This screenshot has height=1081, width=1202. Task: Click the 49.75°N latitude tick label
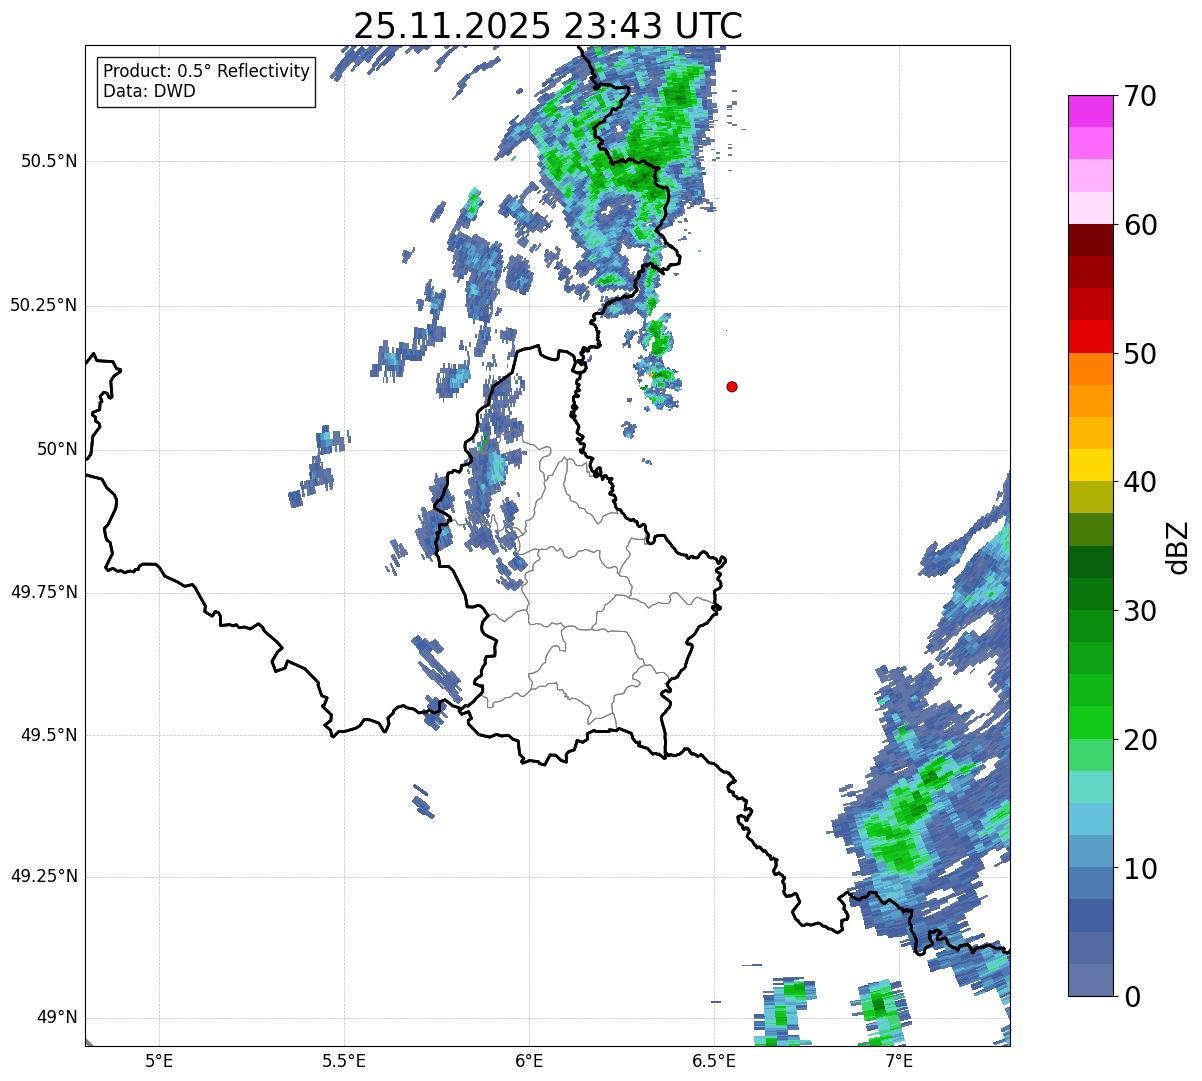[x=44, y=592]
